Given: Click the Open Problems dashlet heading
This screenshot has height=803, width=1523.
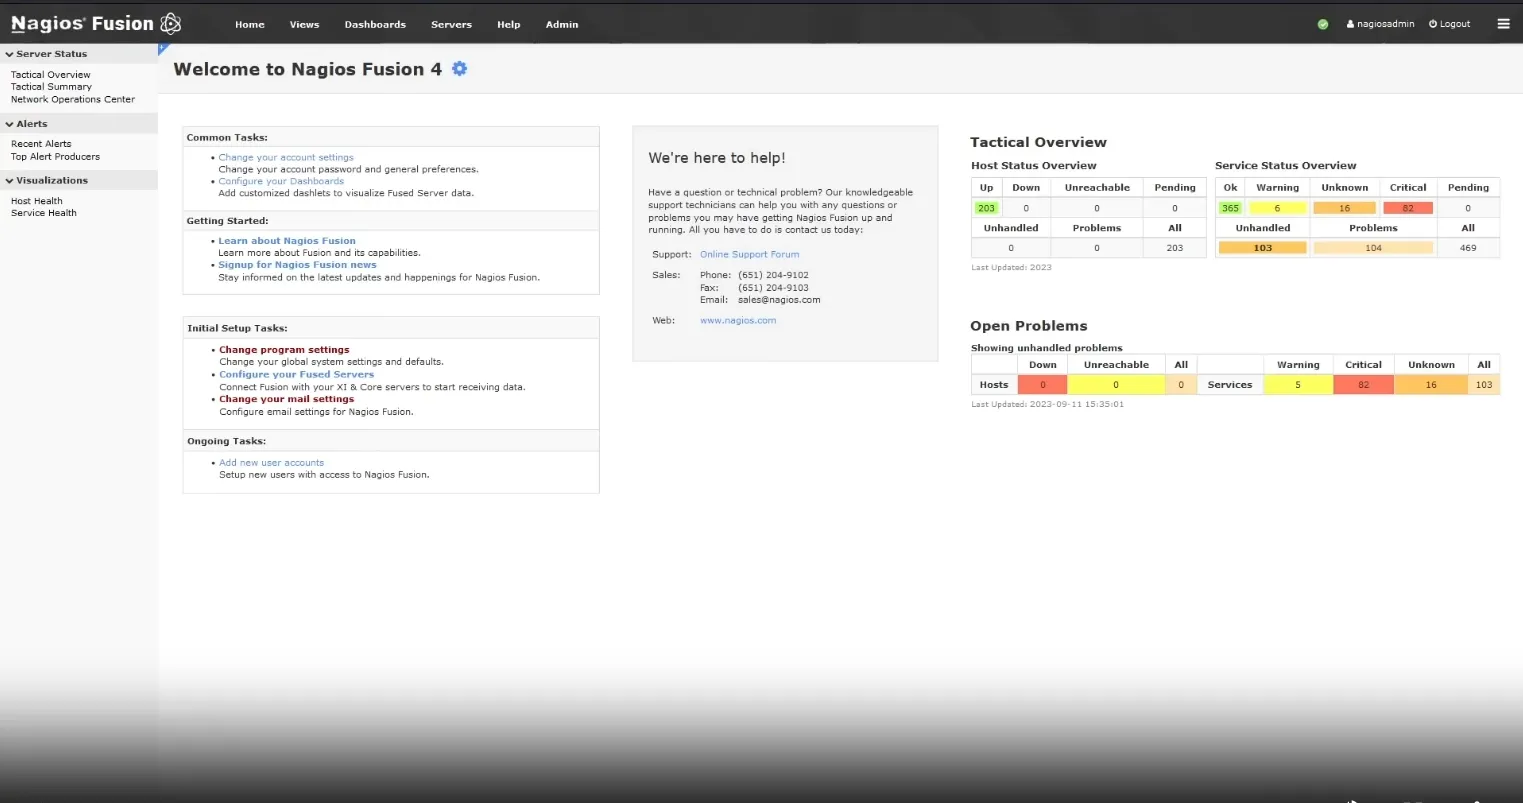Looking at the screenshot, I should click(x=1028, y=326).
